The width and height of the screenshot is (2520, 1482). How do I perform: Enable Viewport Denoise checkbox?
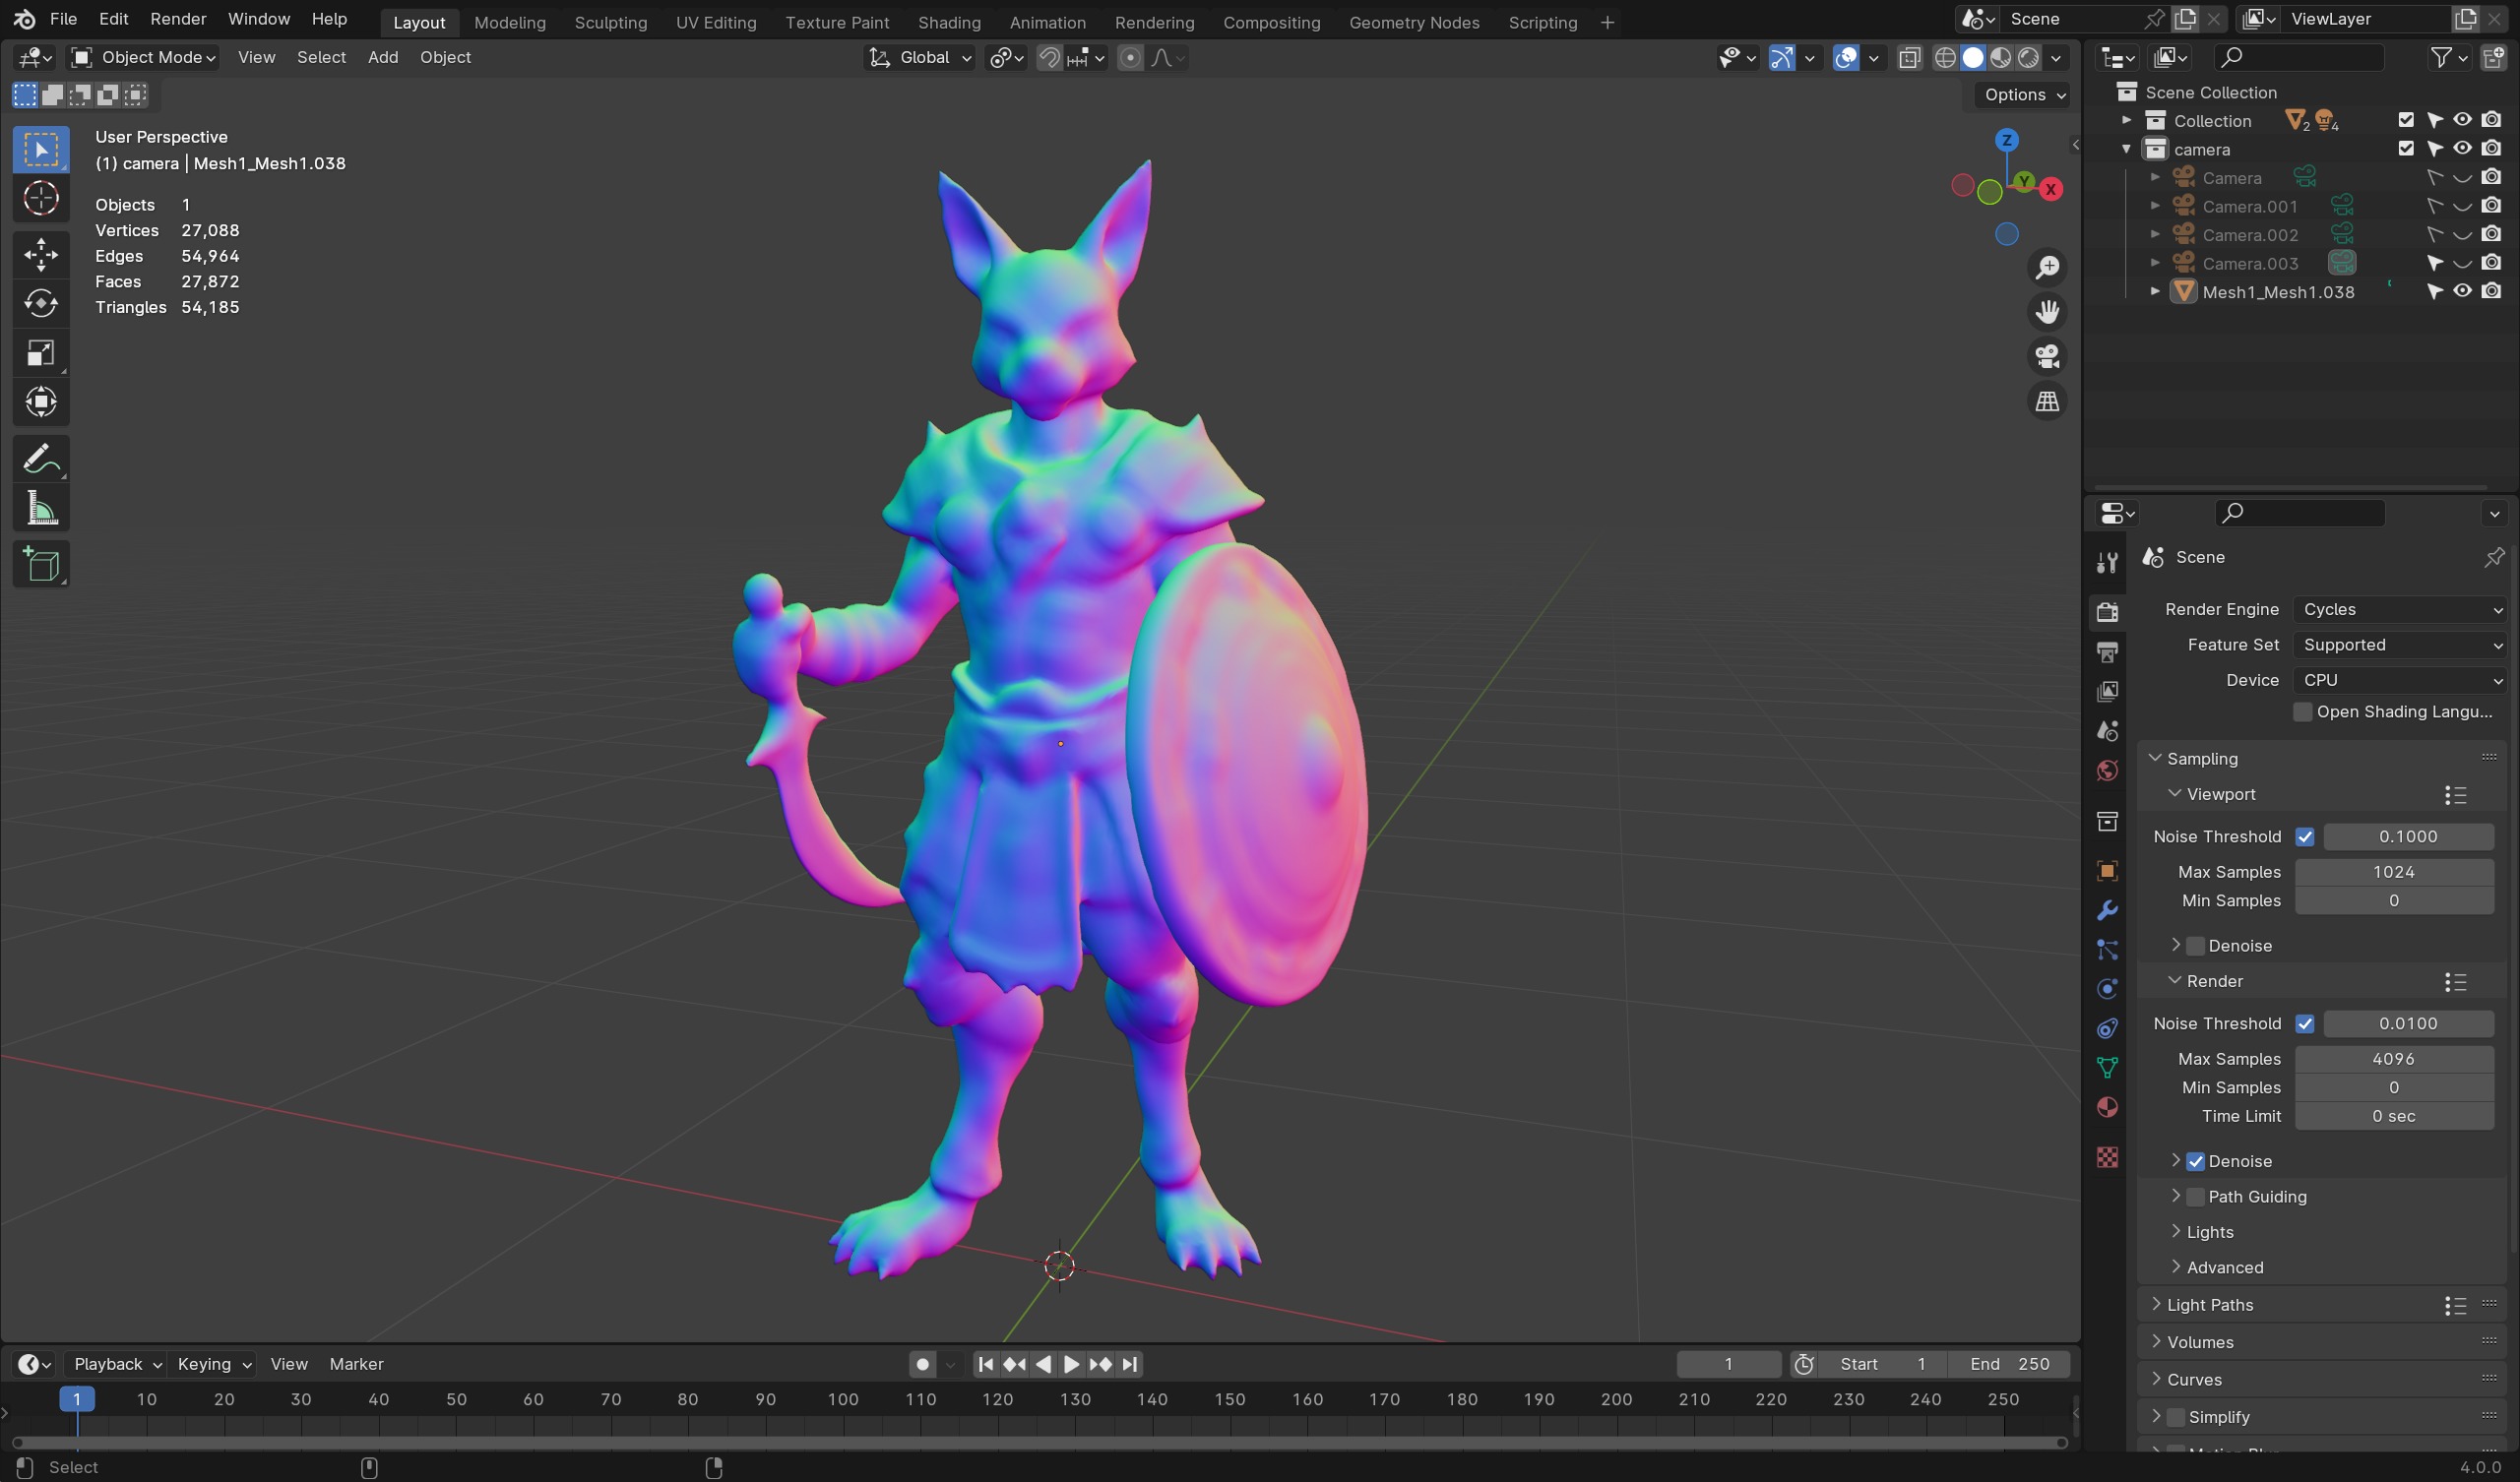[2195, 946]
